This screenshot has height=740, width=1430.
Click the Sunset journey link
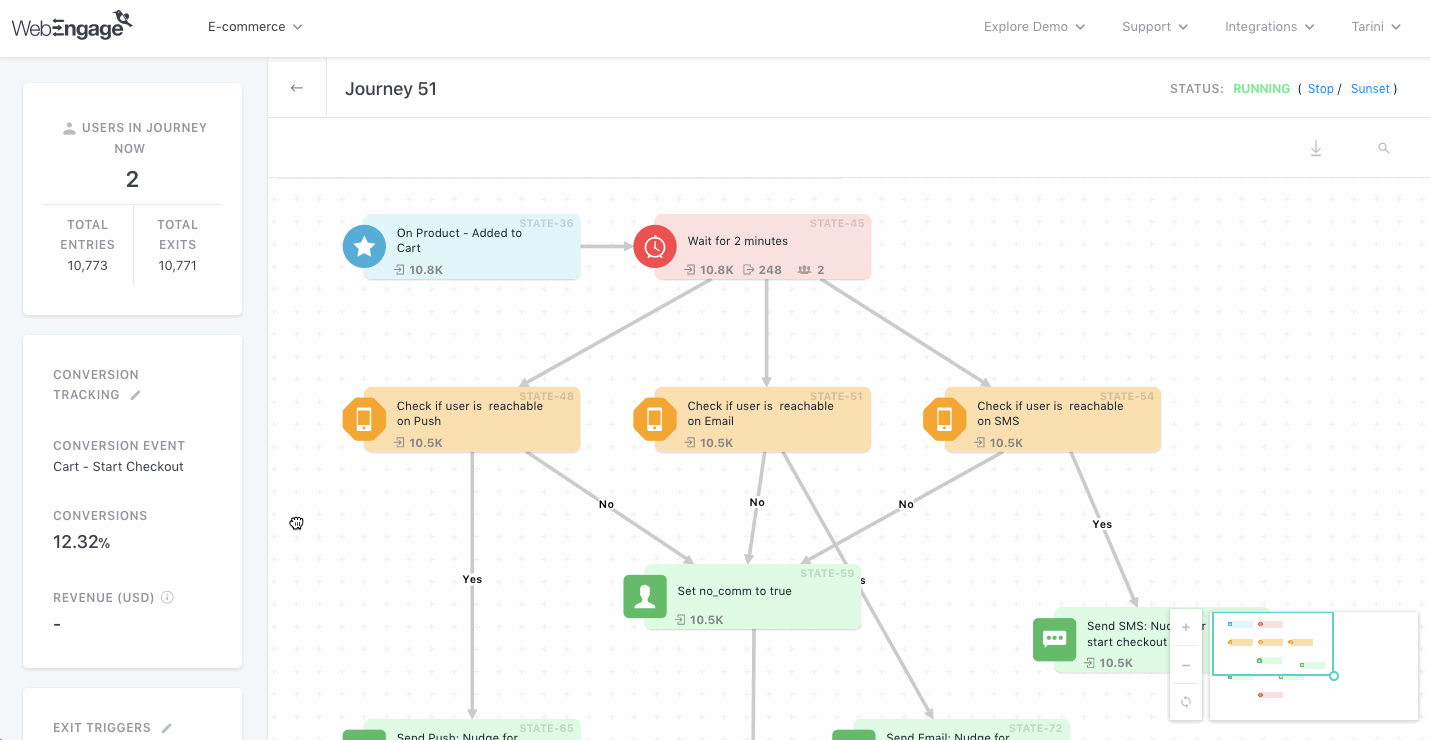(1370, 89)
